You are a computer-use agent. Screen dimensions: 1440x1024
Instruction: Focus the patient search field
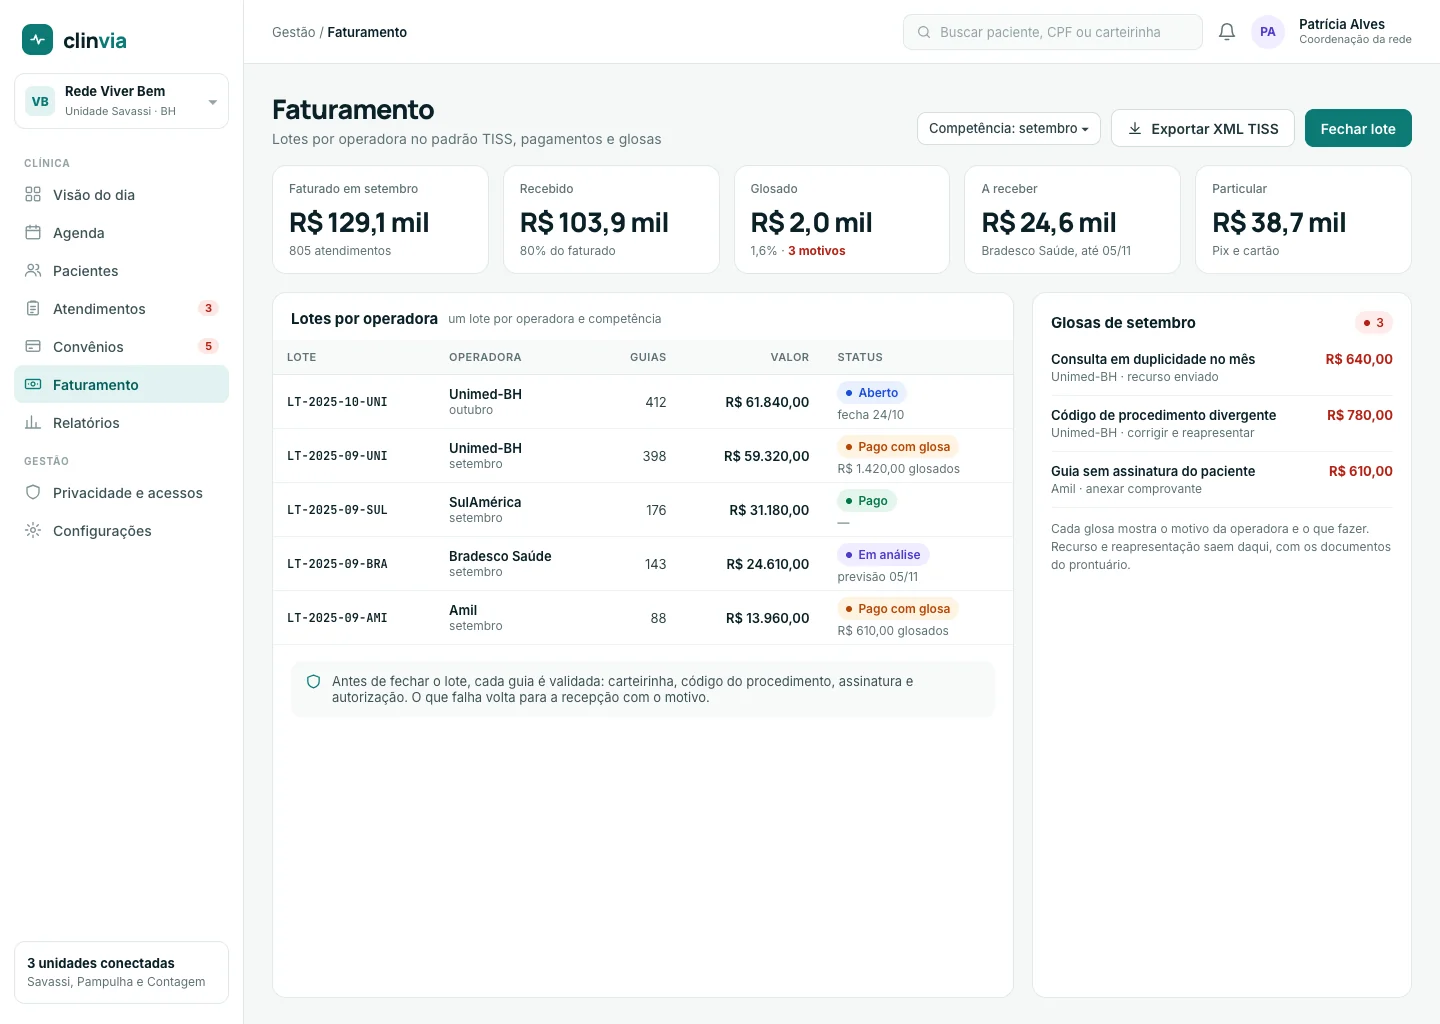(x=1052, y=32)
